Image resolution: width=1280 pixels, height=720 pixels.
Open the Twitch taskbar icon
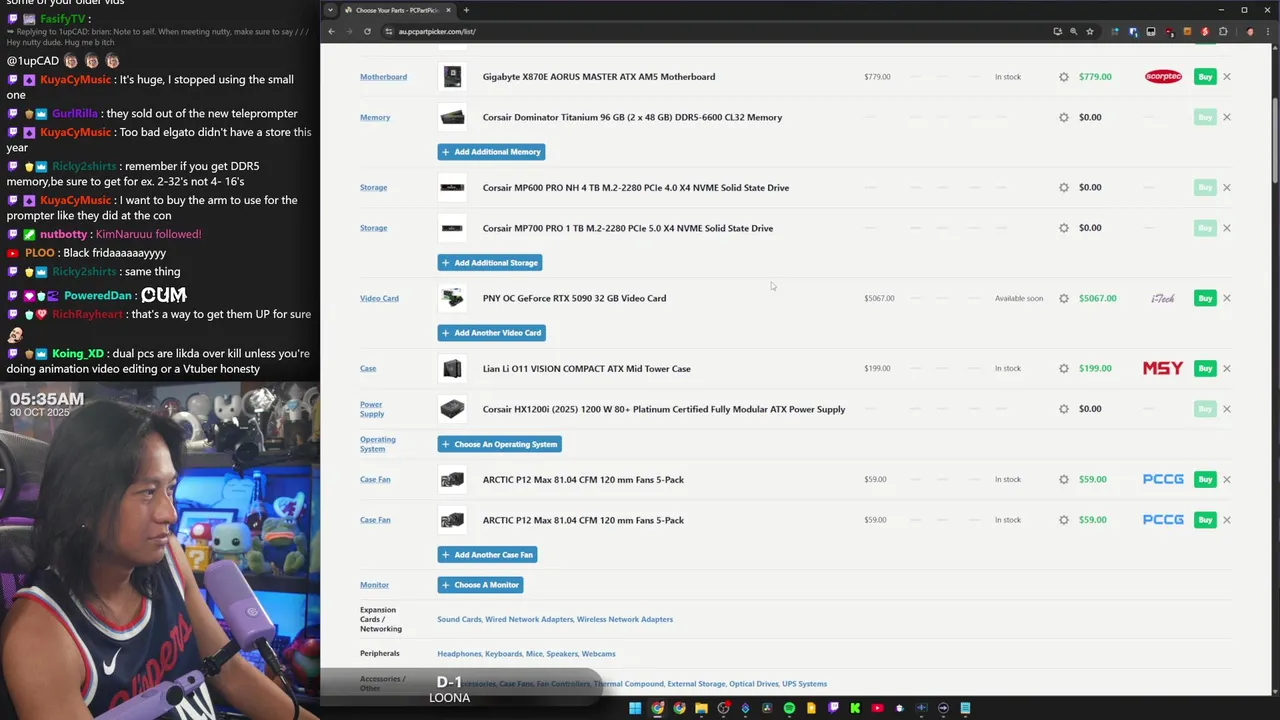click(833, 708)
